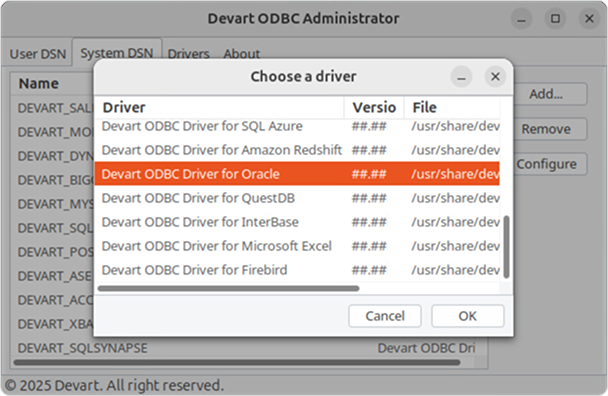
Task: Click the vertical scrollbar in driver list
Action: coord(506,247)
